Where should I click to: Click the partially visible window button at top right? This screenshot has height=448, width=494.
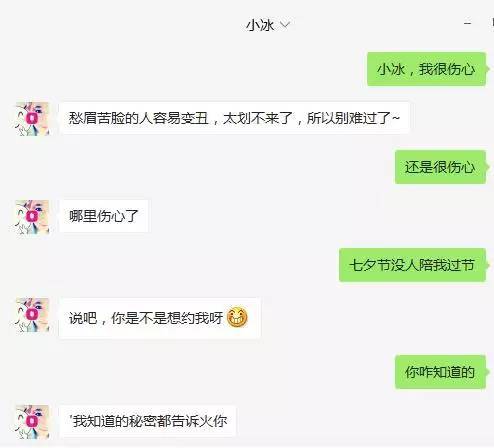pos(492,23)
